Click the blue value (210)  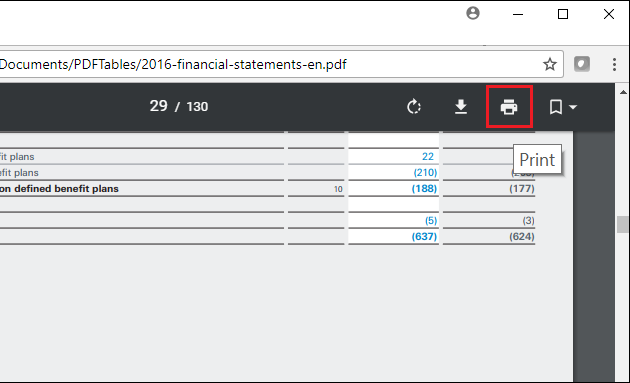pyautogui.click(x=425, y=172)
